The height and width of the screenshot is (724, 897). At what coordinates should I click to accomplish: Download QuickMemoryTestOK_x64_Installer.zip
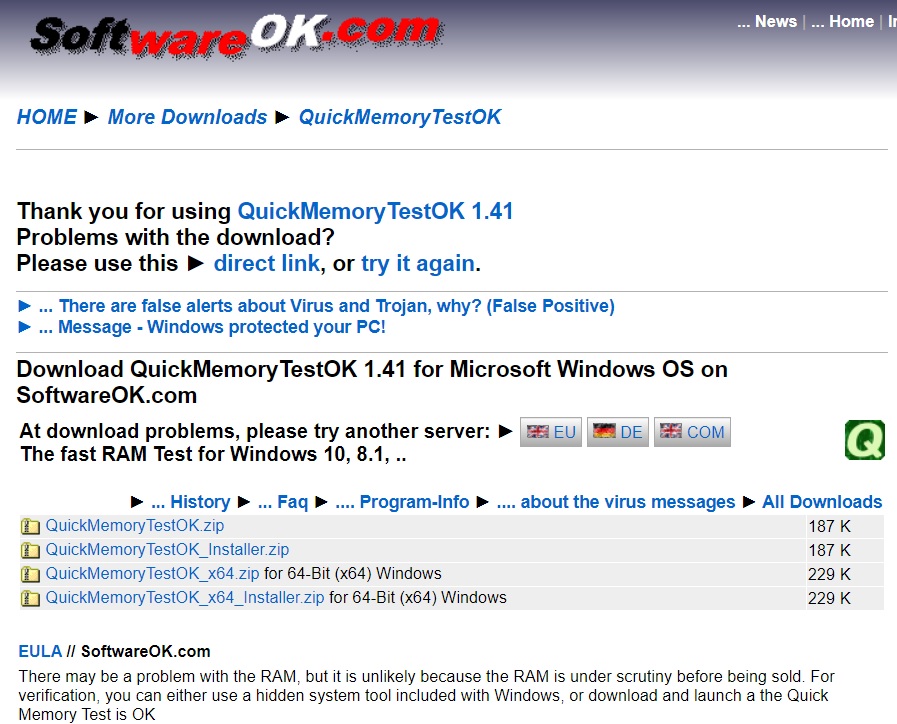tap(185, 598)
